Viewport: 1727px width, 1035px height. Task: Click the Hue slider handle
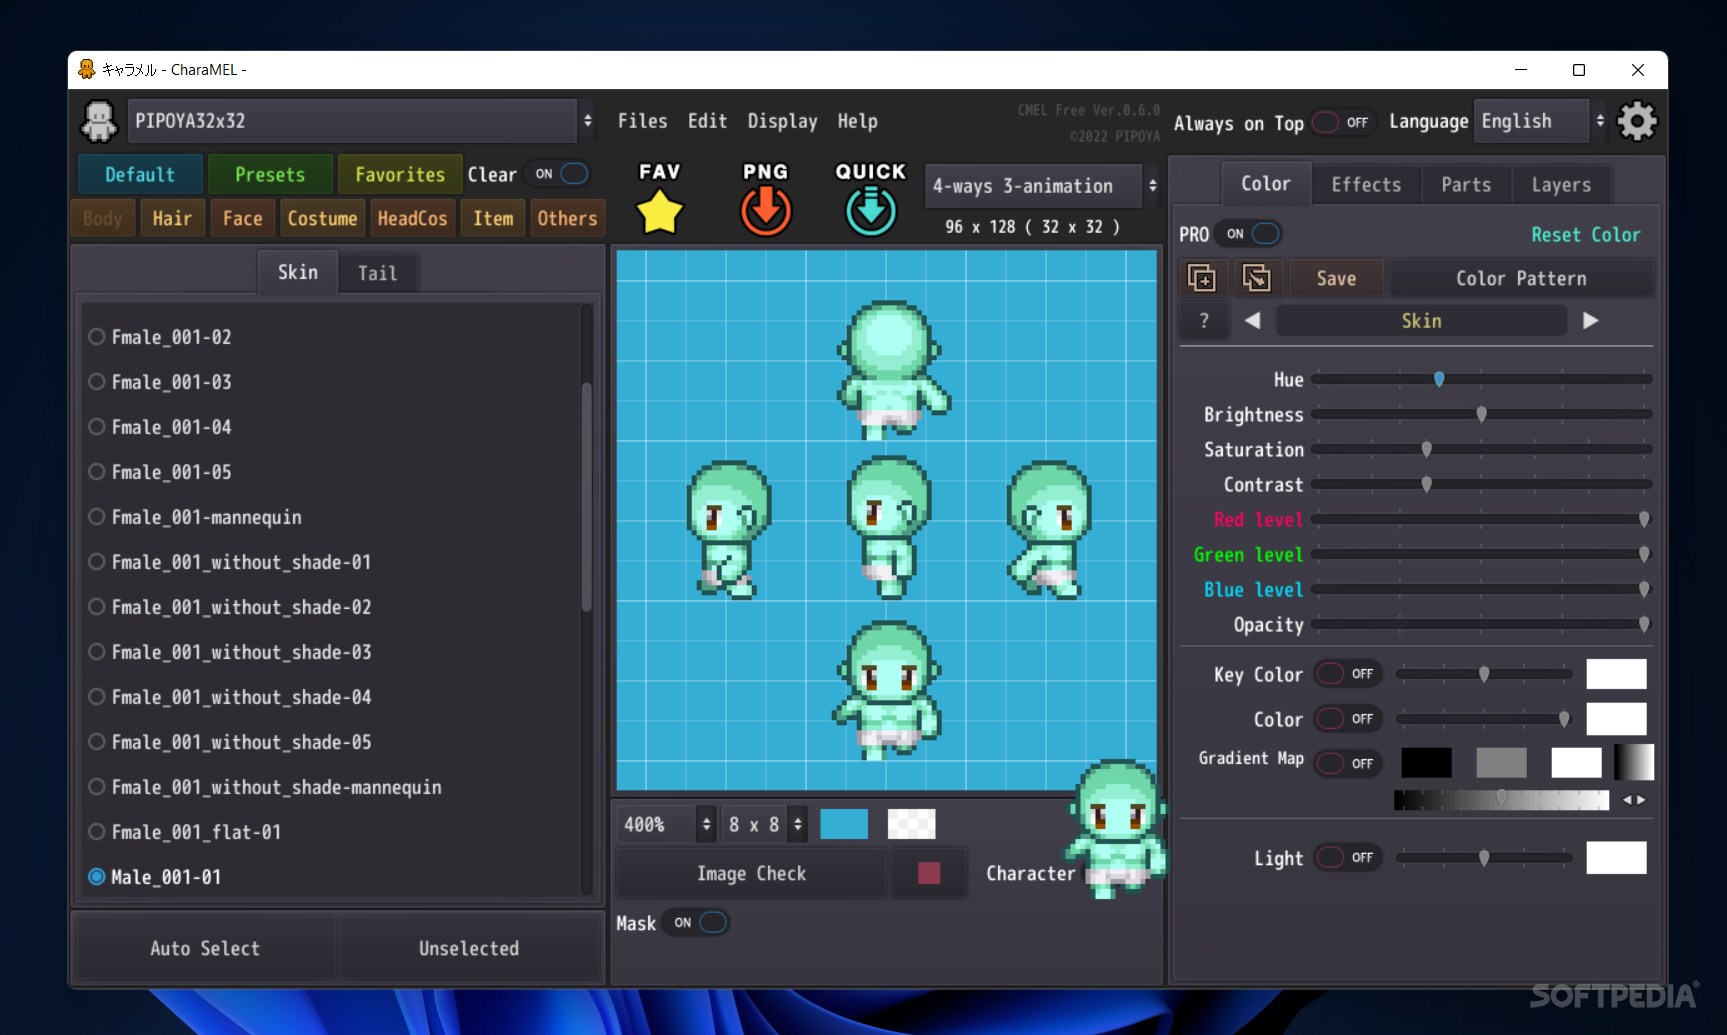tap(1439, 380)
